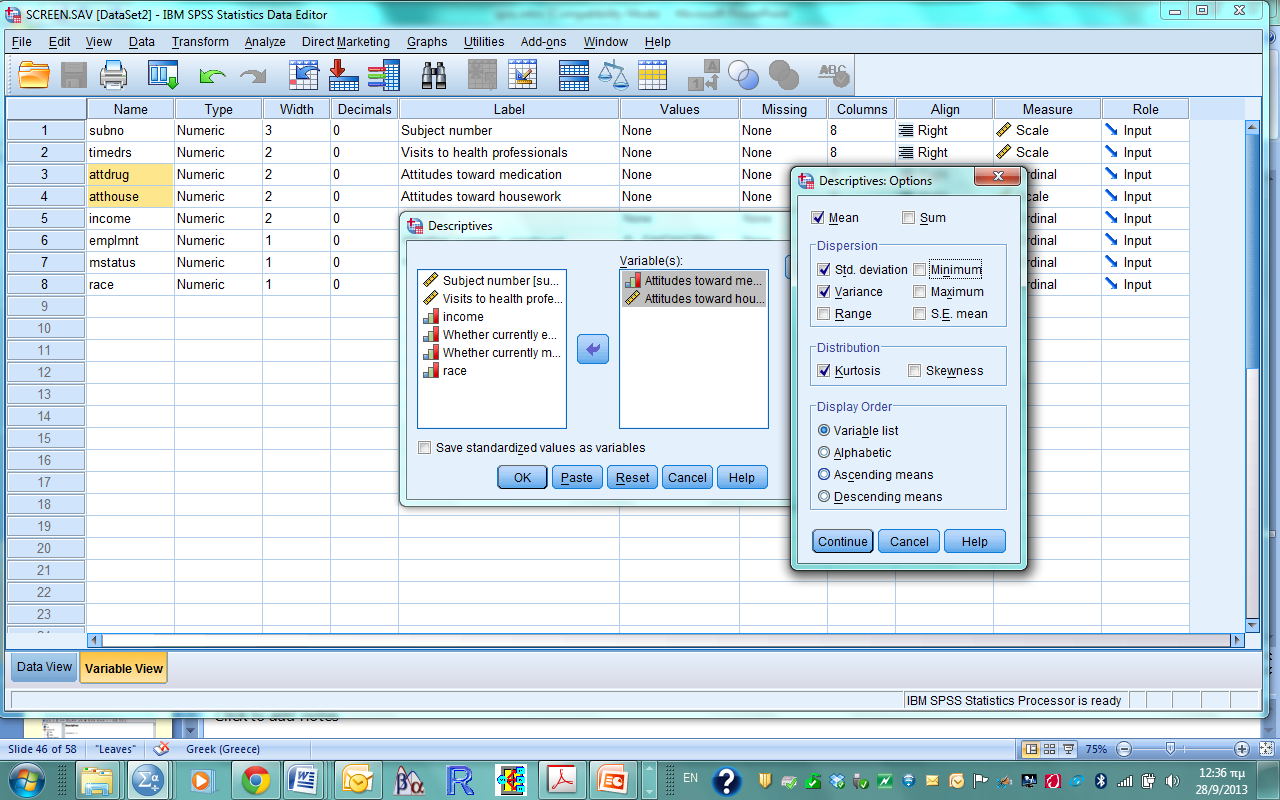Screen dimensions: 1280x800
Task: Click the blue help question mark tray icon
Action: (x=727, y=780)
